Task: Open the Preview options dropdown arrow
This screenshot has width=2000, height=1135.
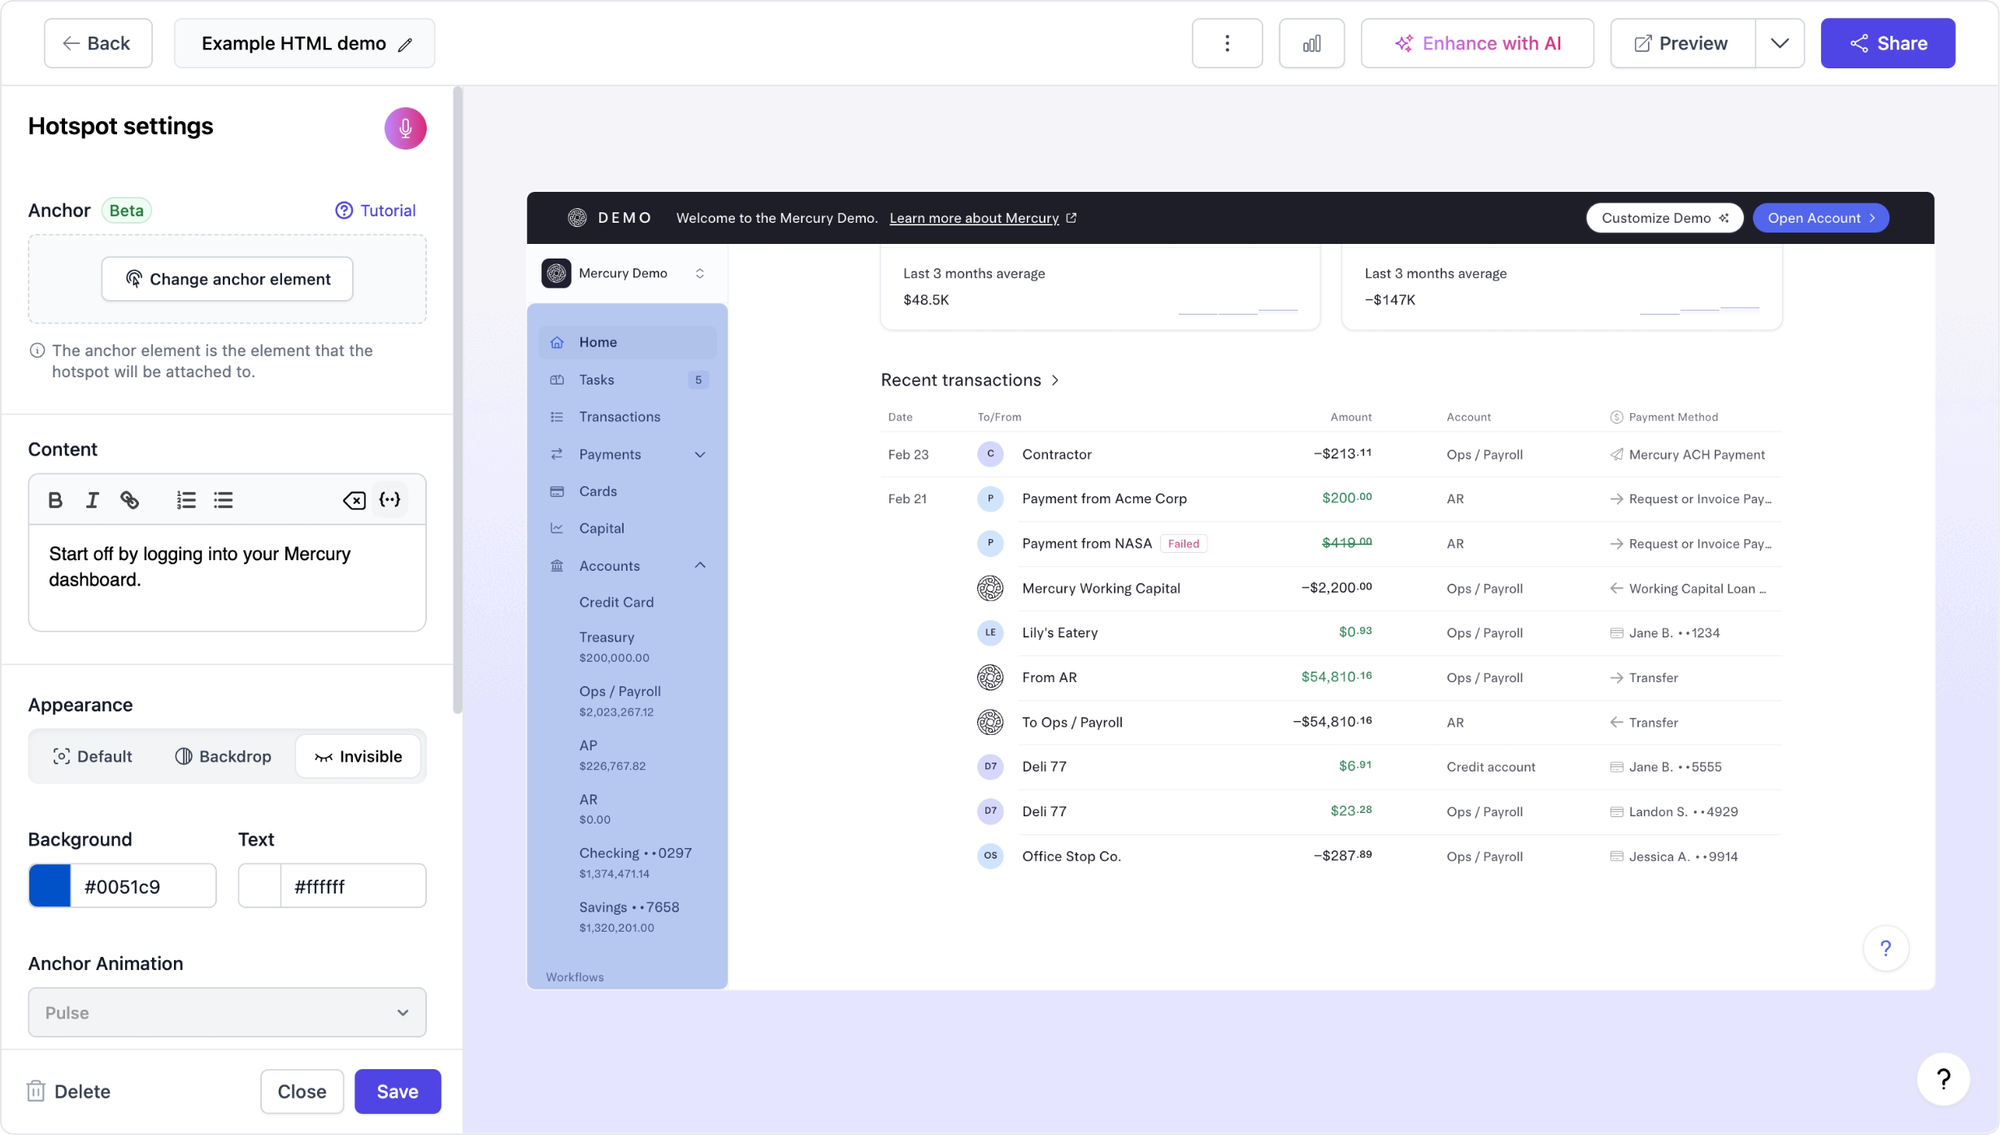Action: [1779, 43]
